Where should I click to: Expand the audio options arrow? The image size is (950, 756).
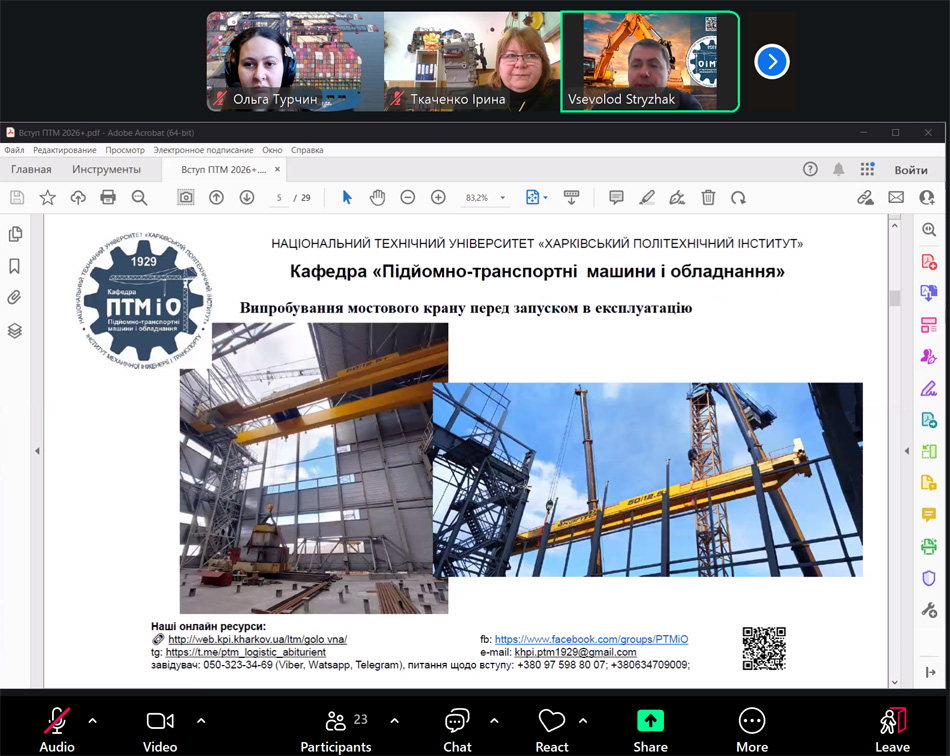point(93,720)
